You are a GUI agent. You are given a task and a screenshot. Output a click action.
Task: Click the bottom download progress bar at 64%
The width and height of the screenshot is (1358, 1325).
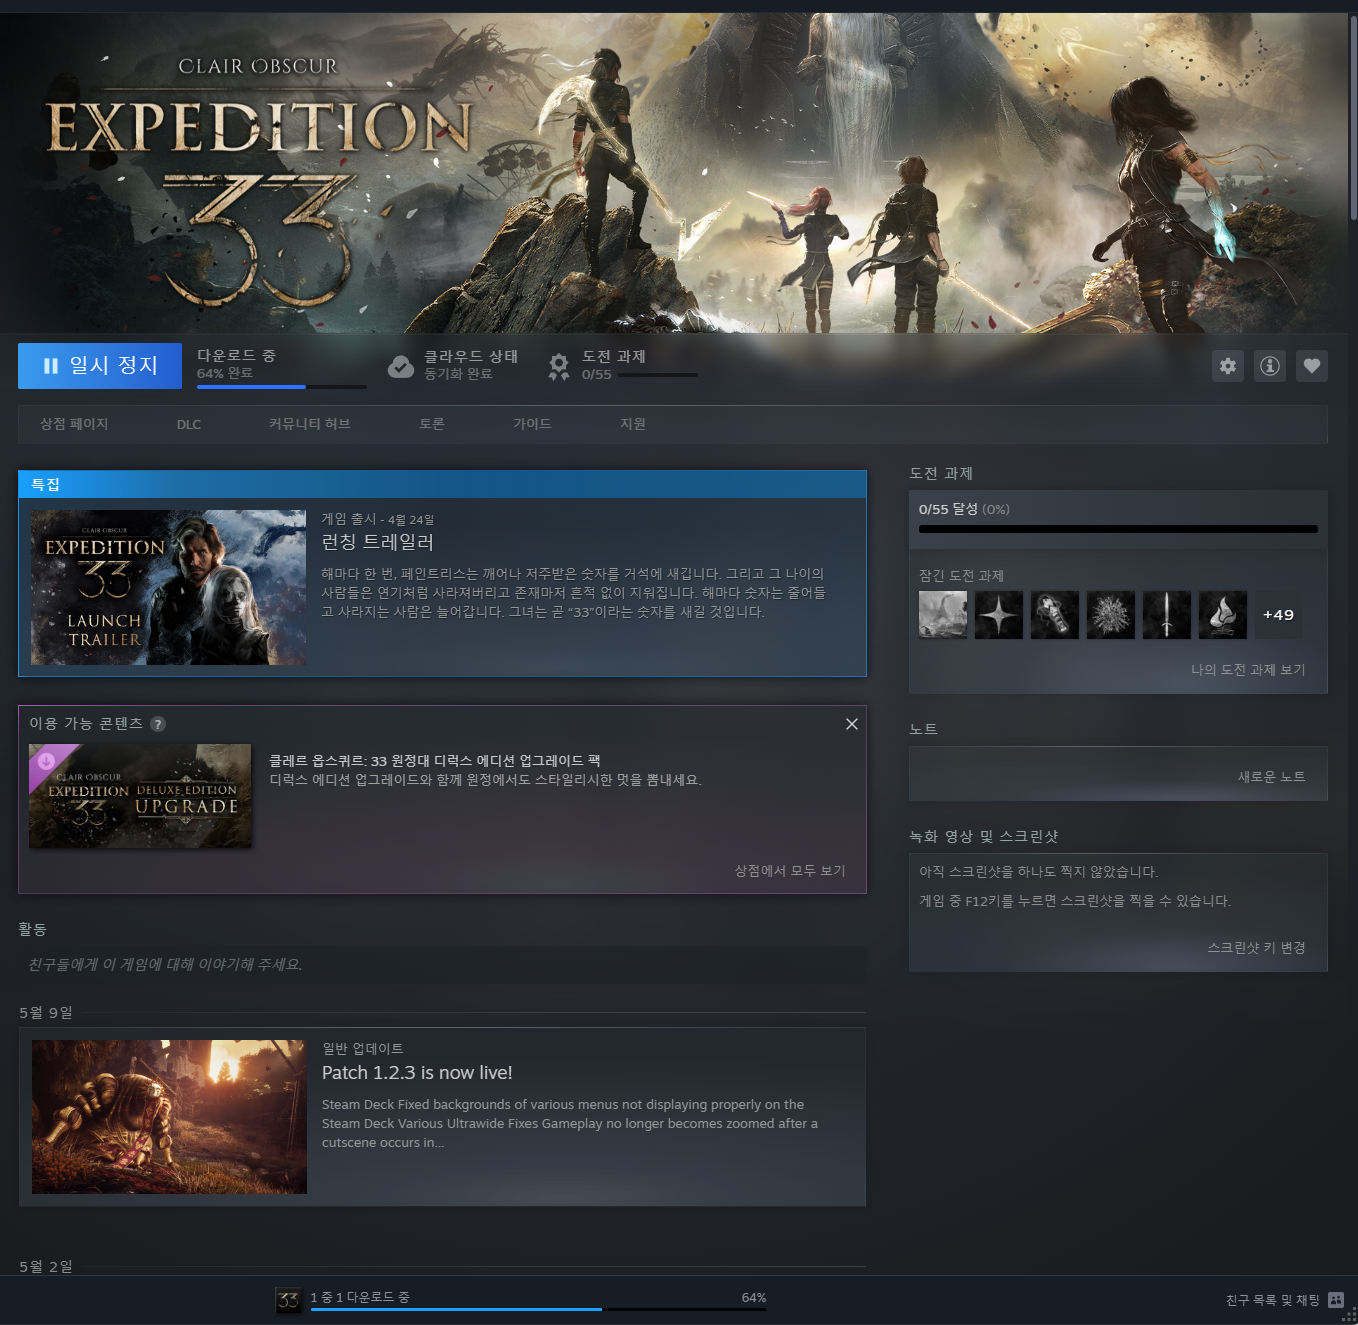(x=538, y=1309)
